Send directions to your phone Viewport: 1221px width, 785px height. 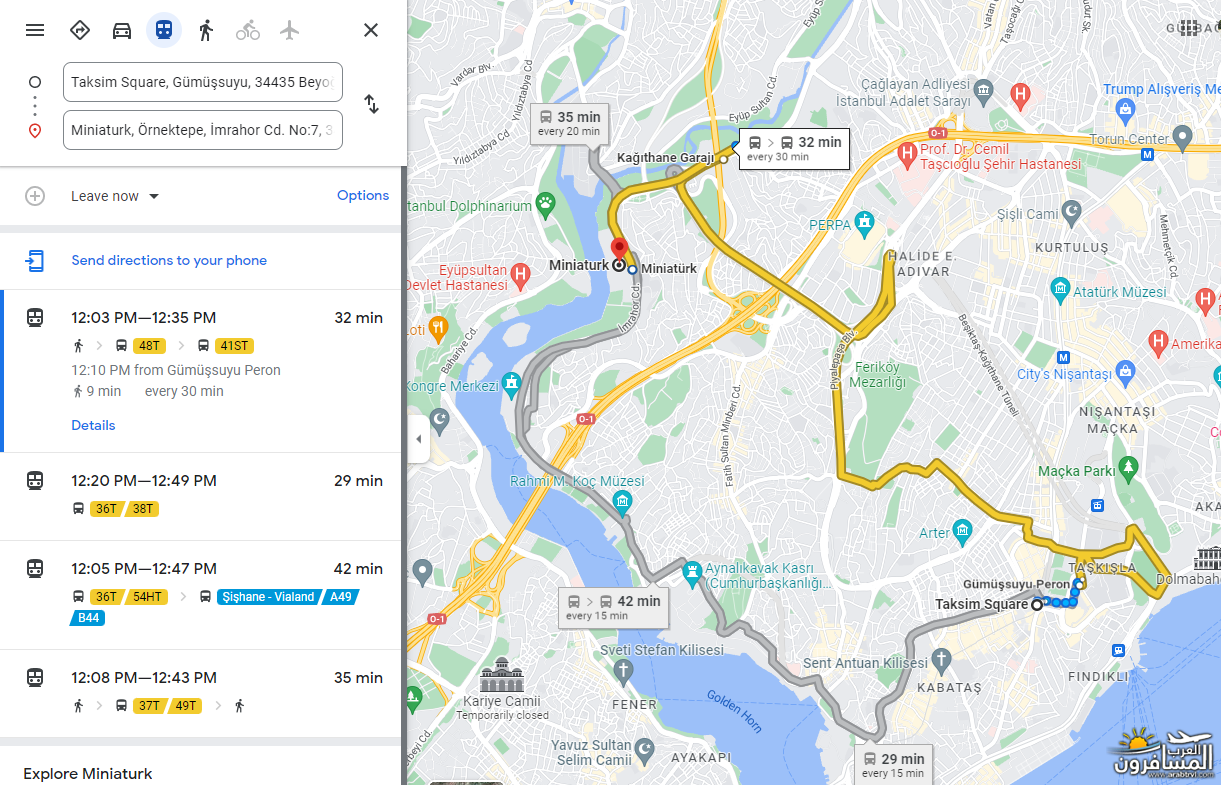(x=169, y=260)
